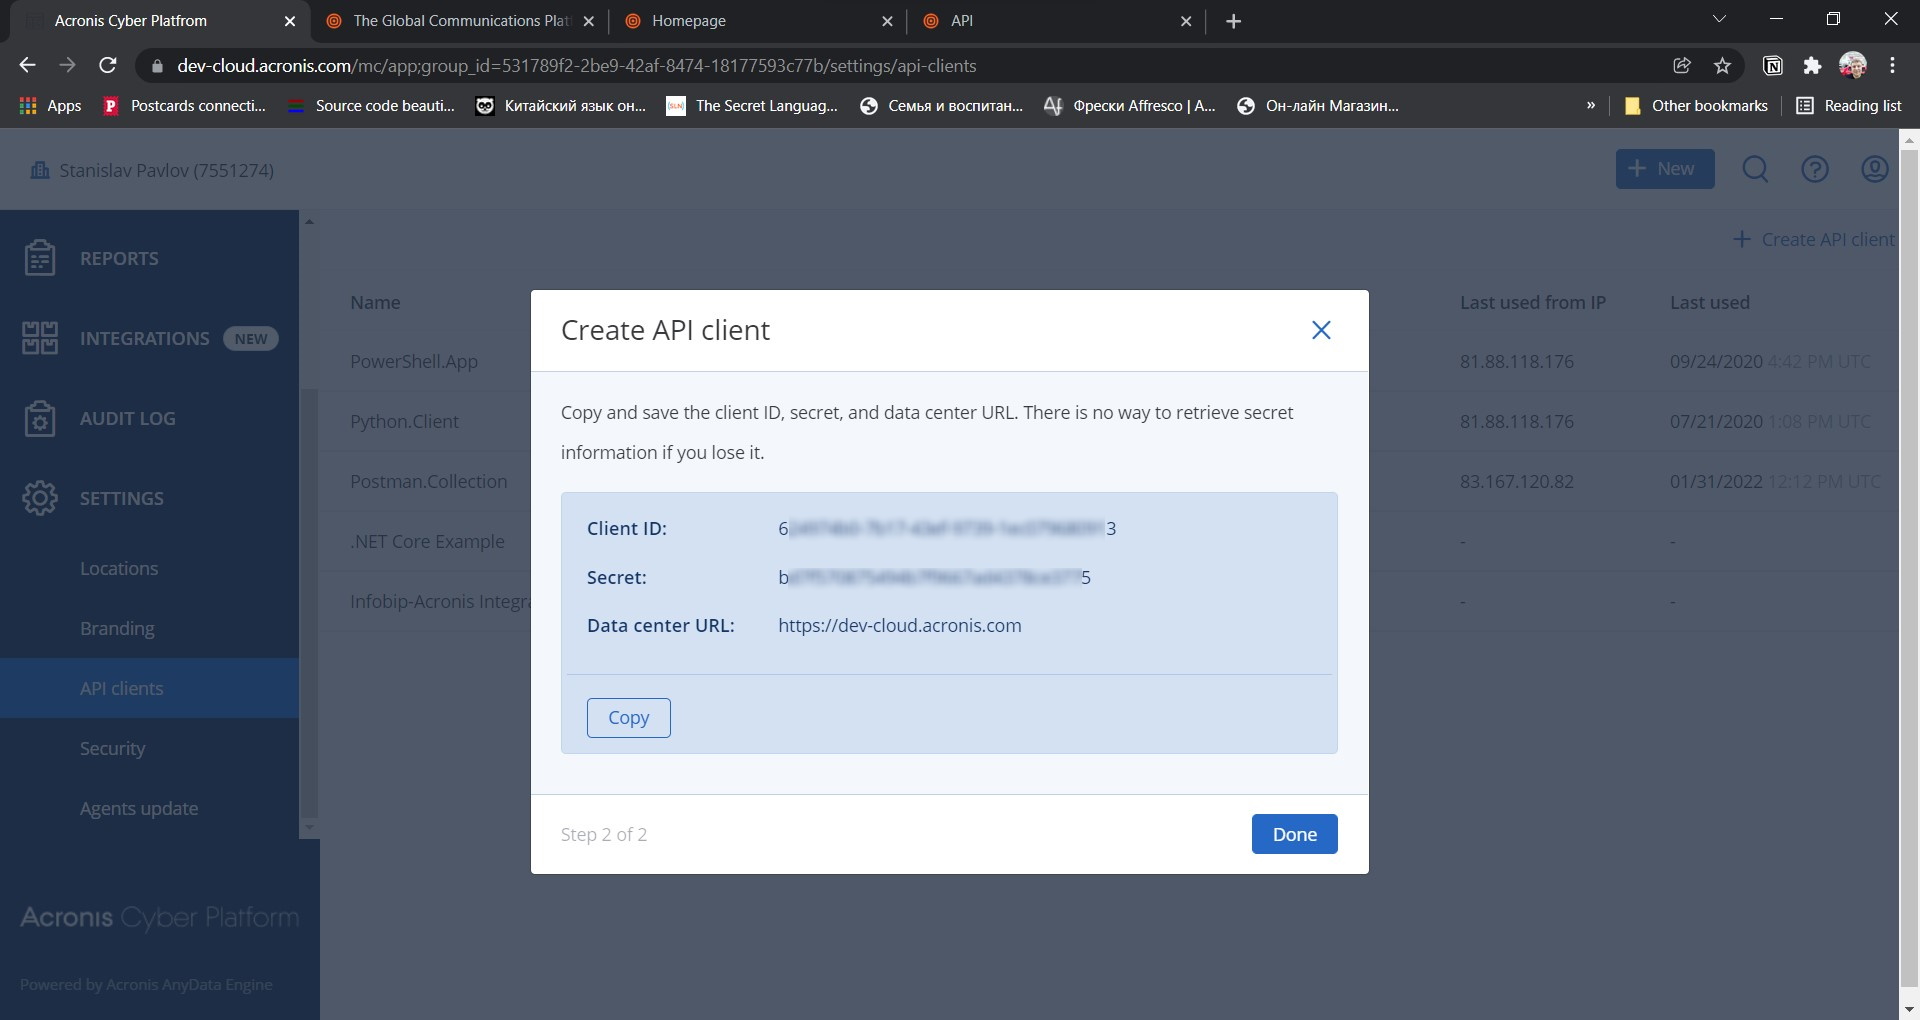Open Other bookmarks folder
Image resolution: width=1920 pixels, height=1020 pixels.
coord(1696,106)
